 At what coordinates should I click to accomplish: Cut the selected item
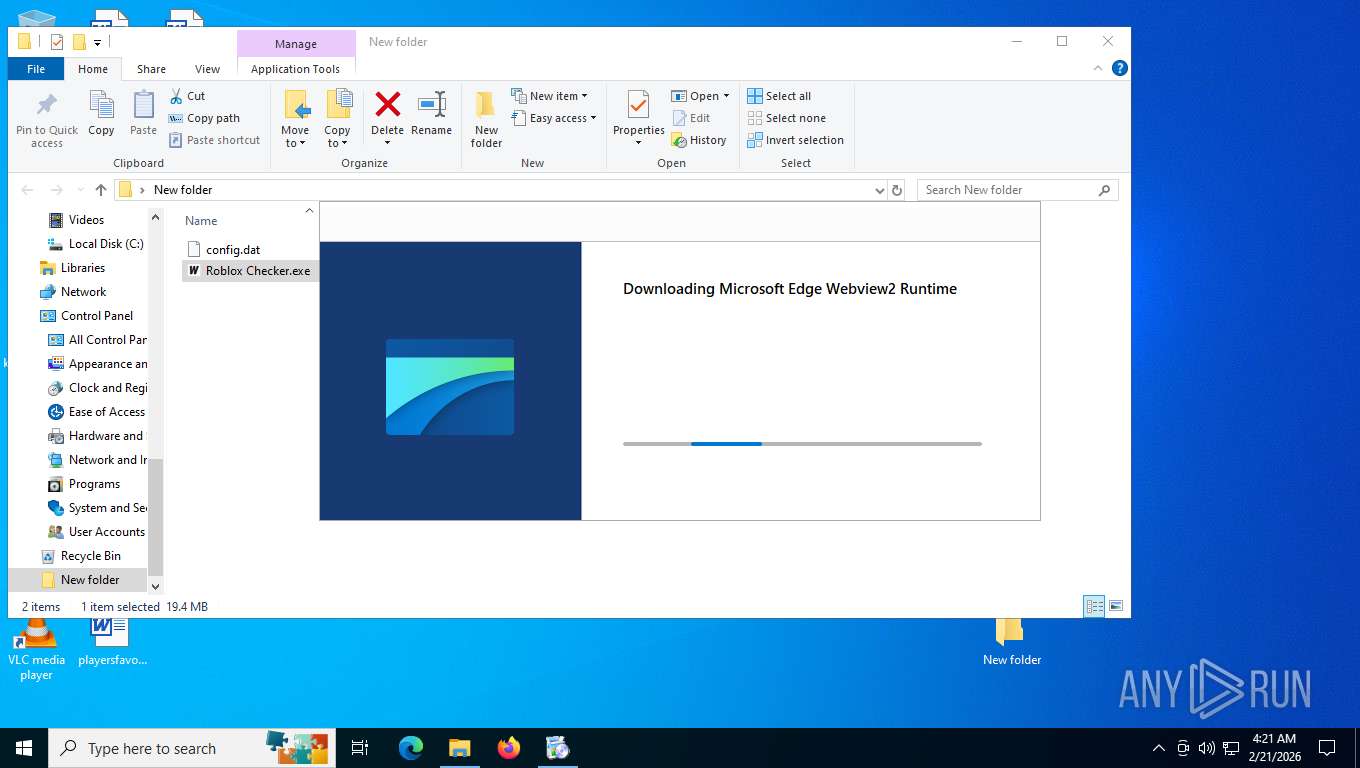187,96
